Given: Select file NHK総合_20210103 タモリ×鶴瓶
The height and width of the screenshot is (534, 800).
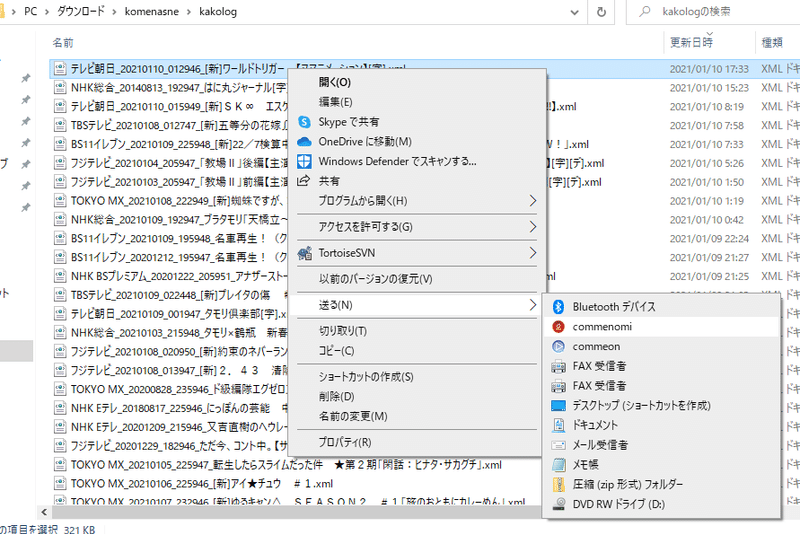Looking at the screenshot, I should (179, 333).
